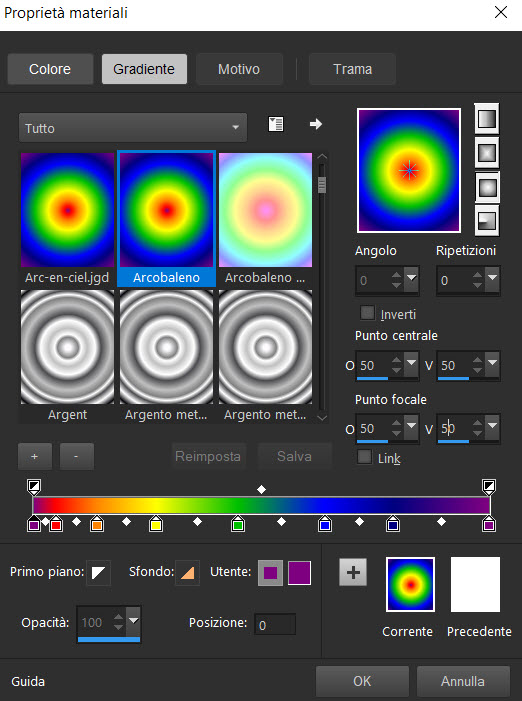Enable the Link checkbox
522x701 pixels.
365,457
